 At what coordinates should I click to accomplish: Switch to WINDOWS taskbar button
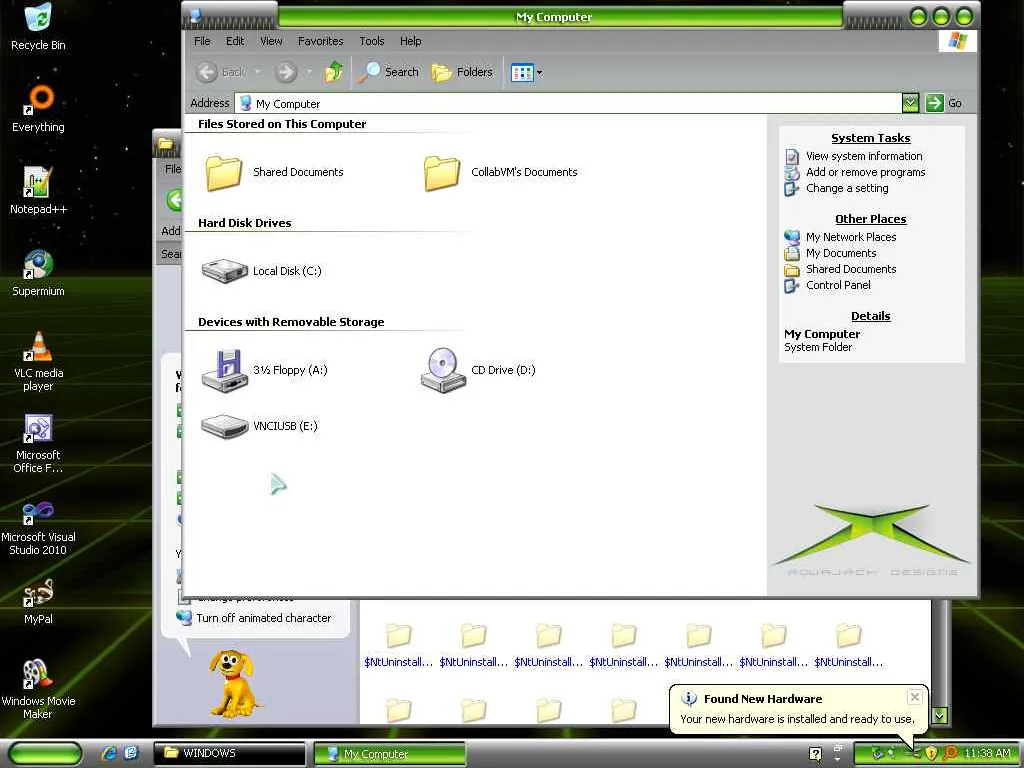tap(229, 754)
